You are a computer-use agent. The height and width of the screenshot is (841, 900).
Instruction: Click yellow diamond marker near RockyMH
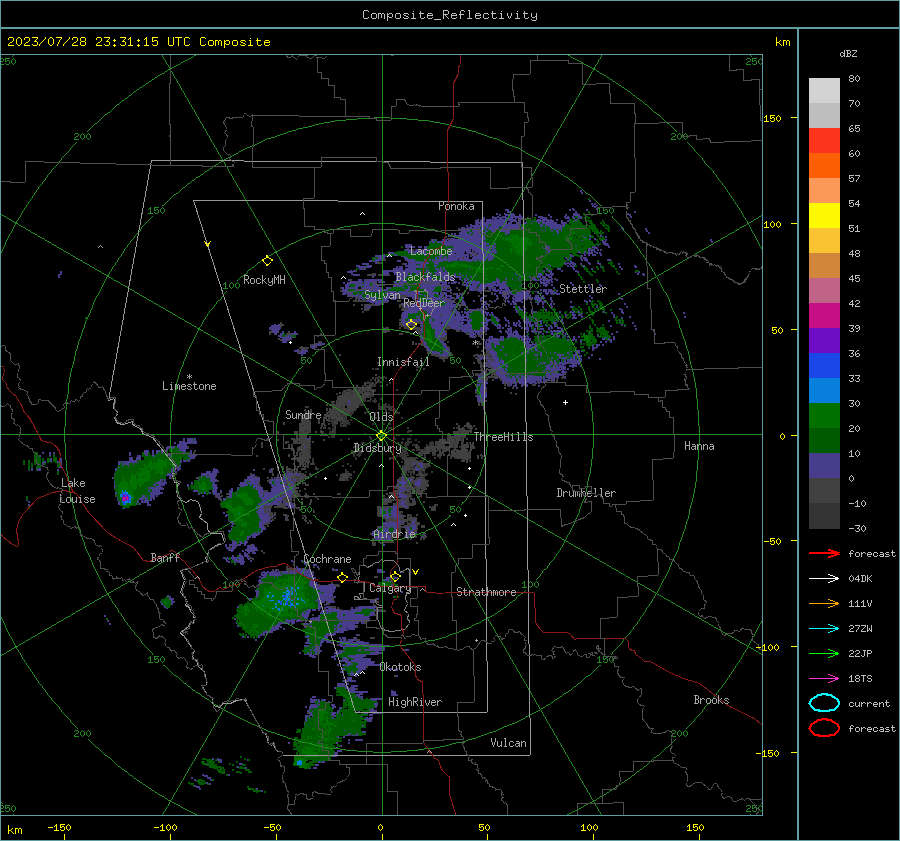pyautogui.click(x=267, y=261)
